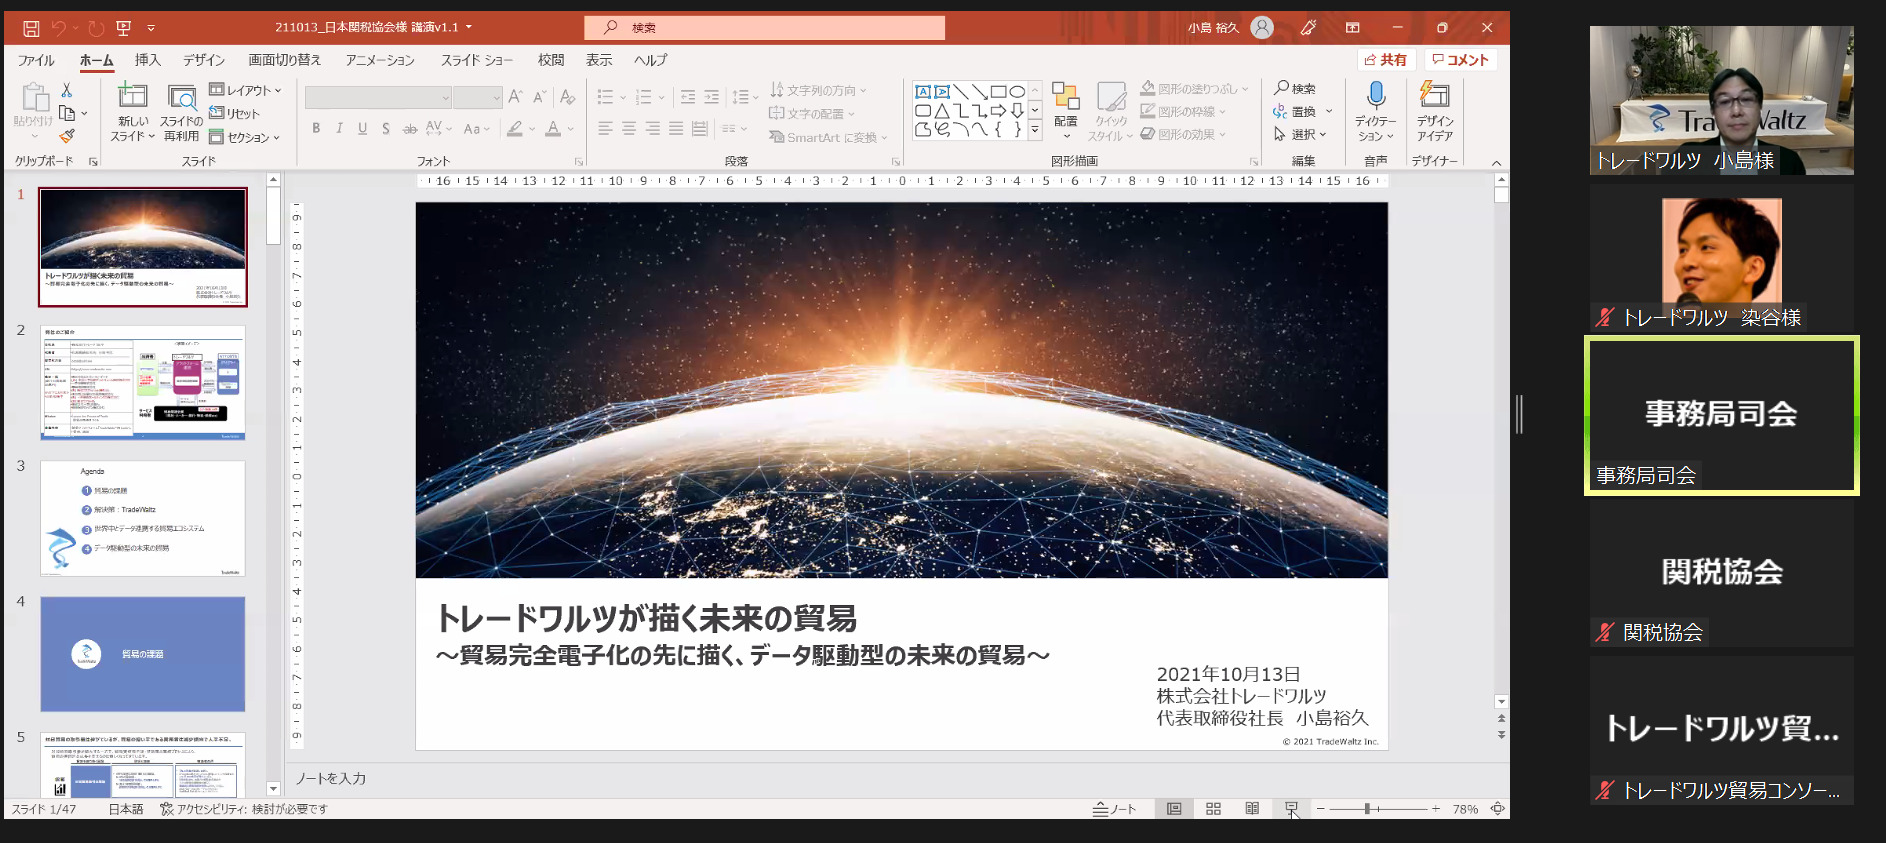Click the search (検索) box in title bar
This screenshot has width=1886, height=843.
[x=765, y=28]
